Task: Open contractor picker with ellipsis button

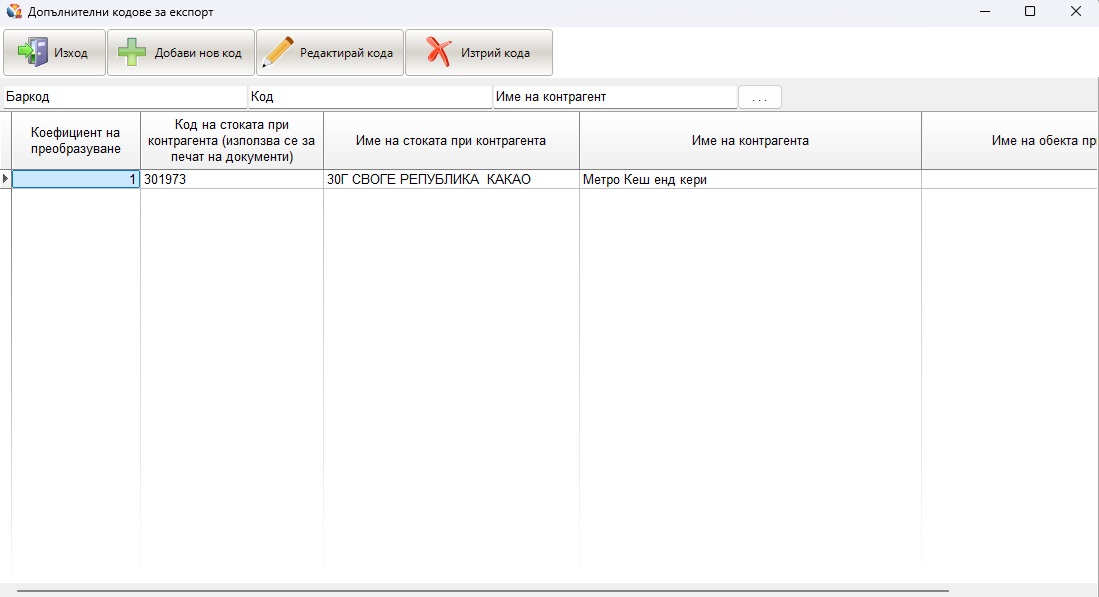Action: coord(759,97)
